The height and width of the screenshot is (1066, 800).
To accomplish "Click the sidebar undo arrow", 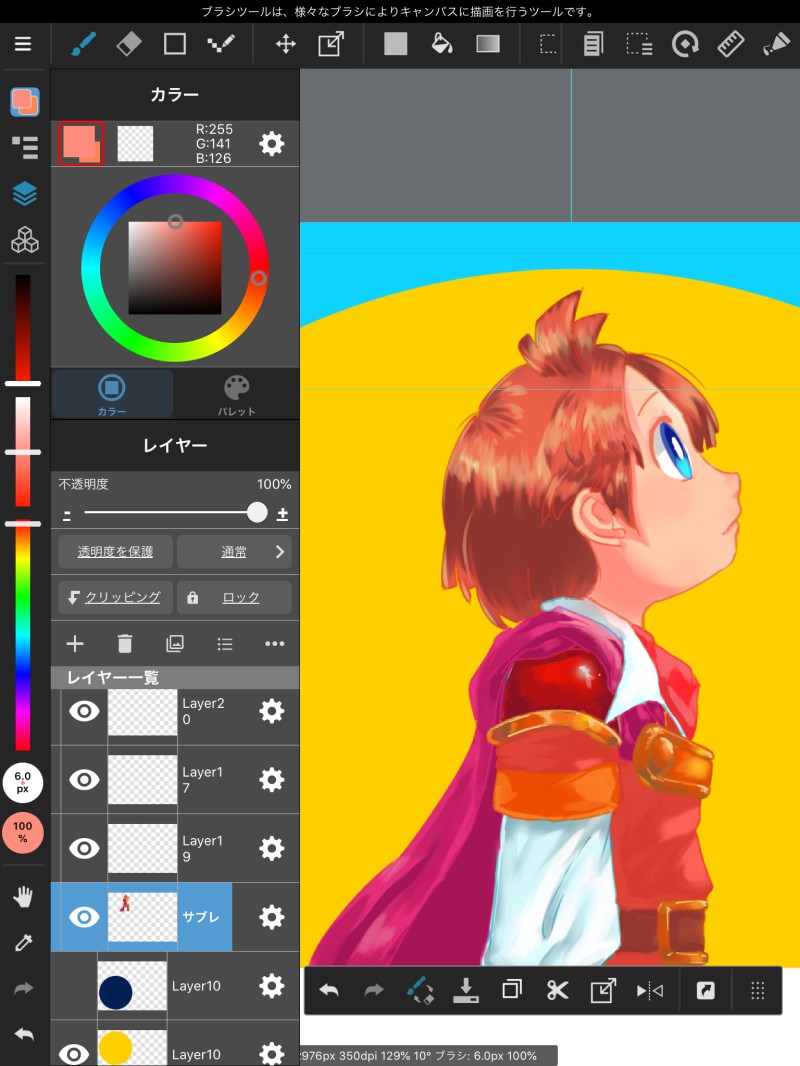I will pos(23,1035).
